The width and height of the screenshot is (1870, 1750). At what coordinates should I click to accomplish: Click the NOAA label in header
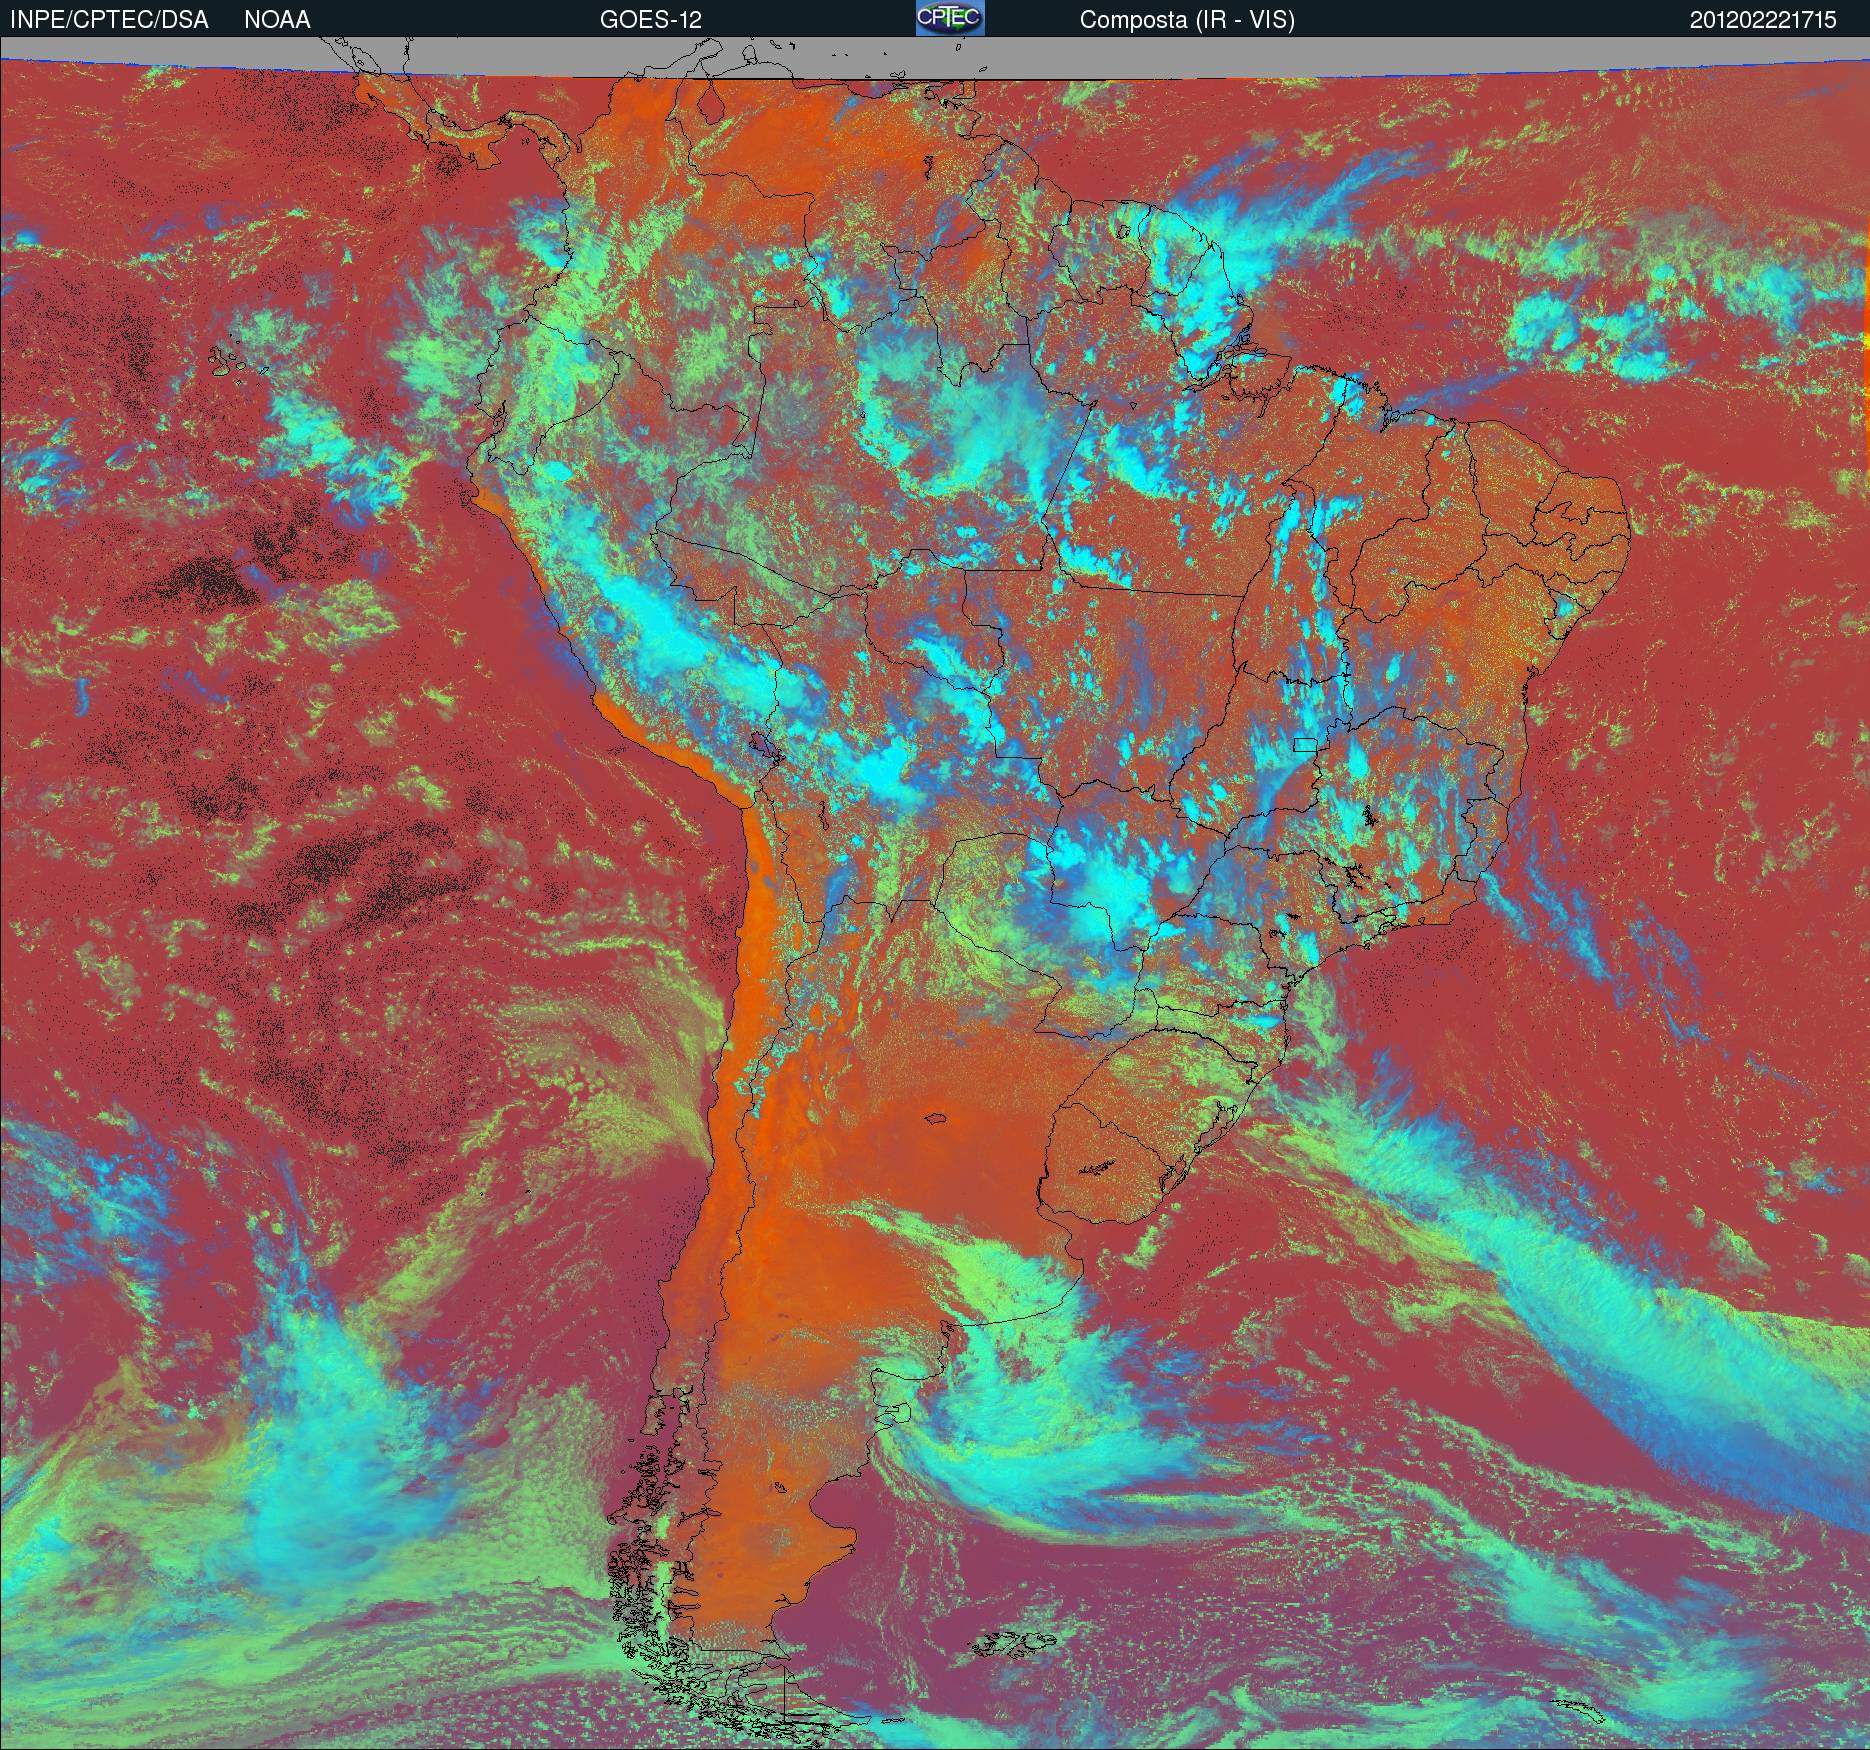pyautogui.click(x=277, y=20)
